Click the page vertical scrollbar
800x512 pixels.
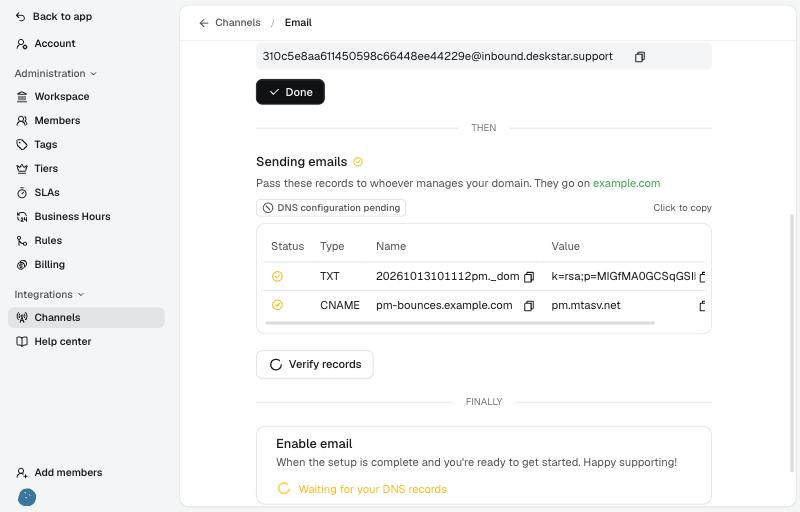[x=792, y=344]
